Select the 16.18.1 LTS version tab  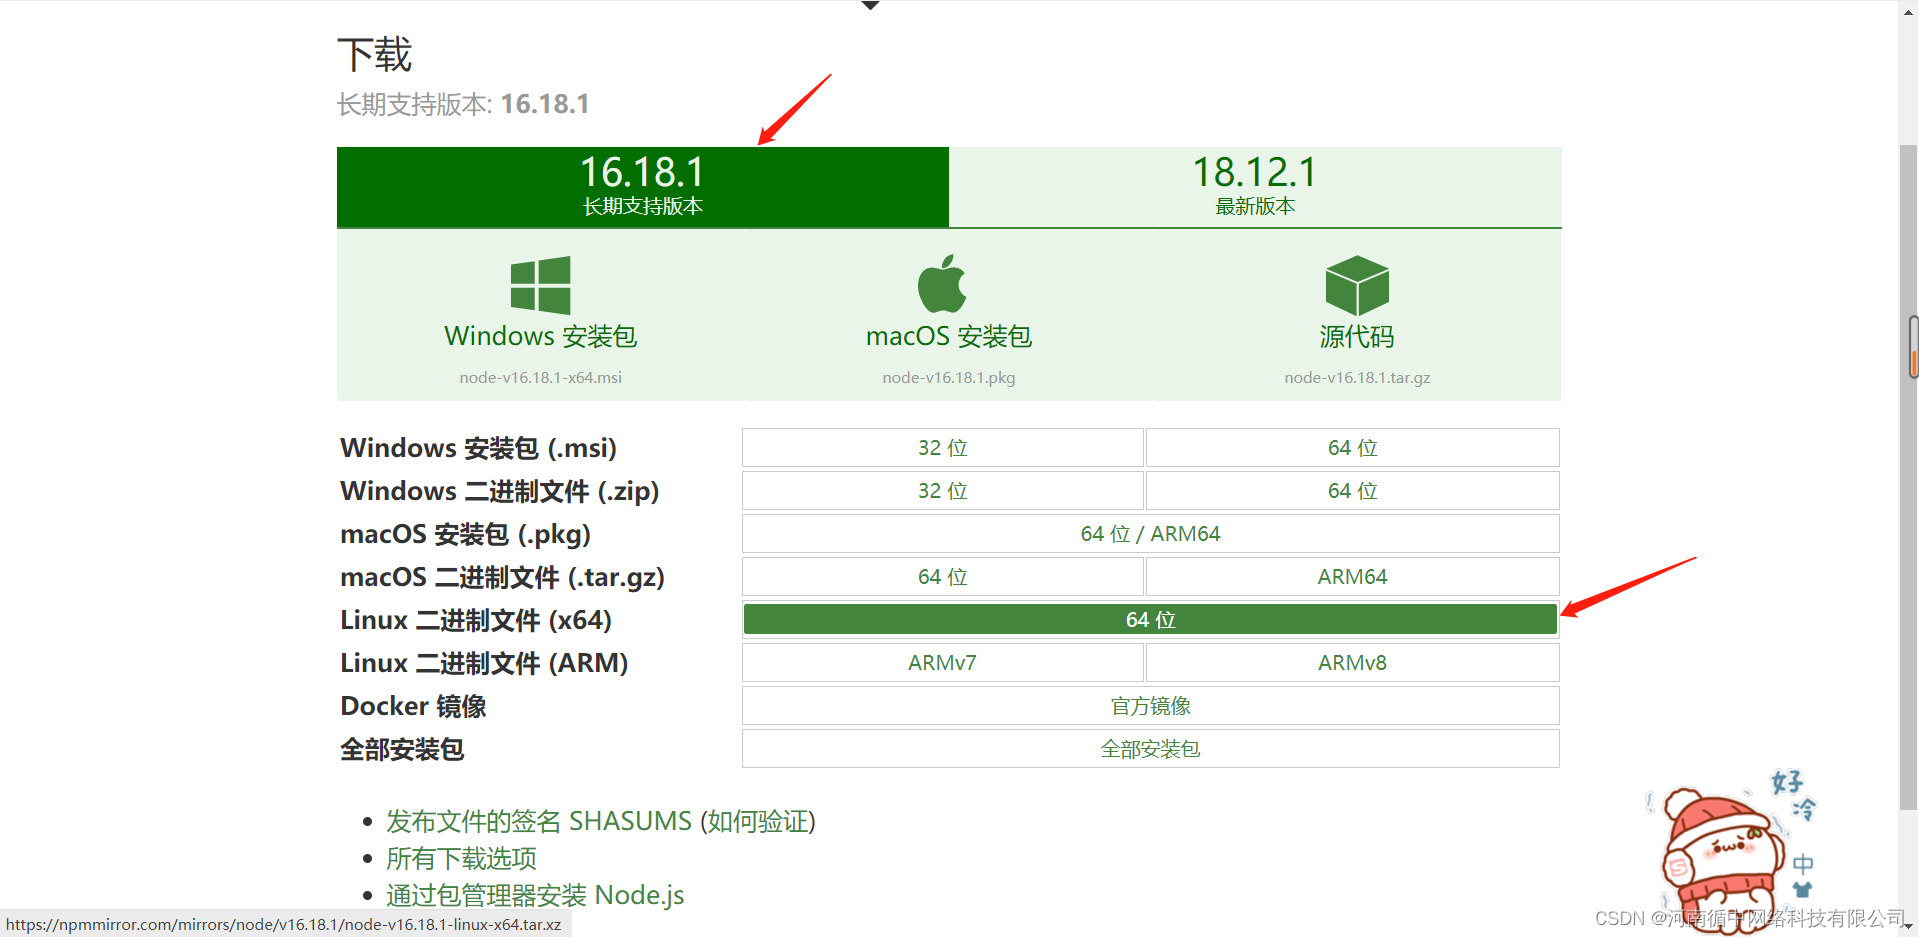[x=643, y=187]
